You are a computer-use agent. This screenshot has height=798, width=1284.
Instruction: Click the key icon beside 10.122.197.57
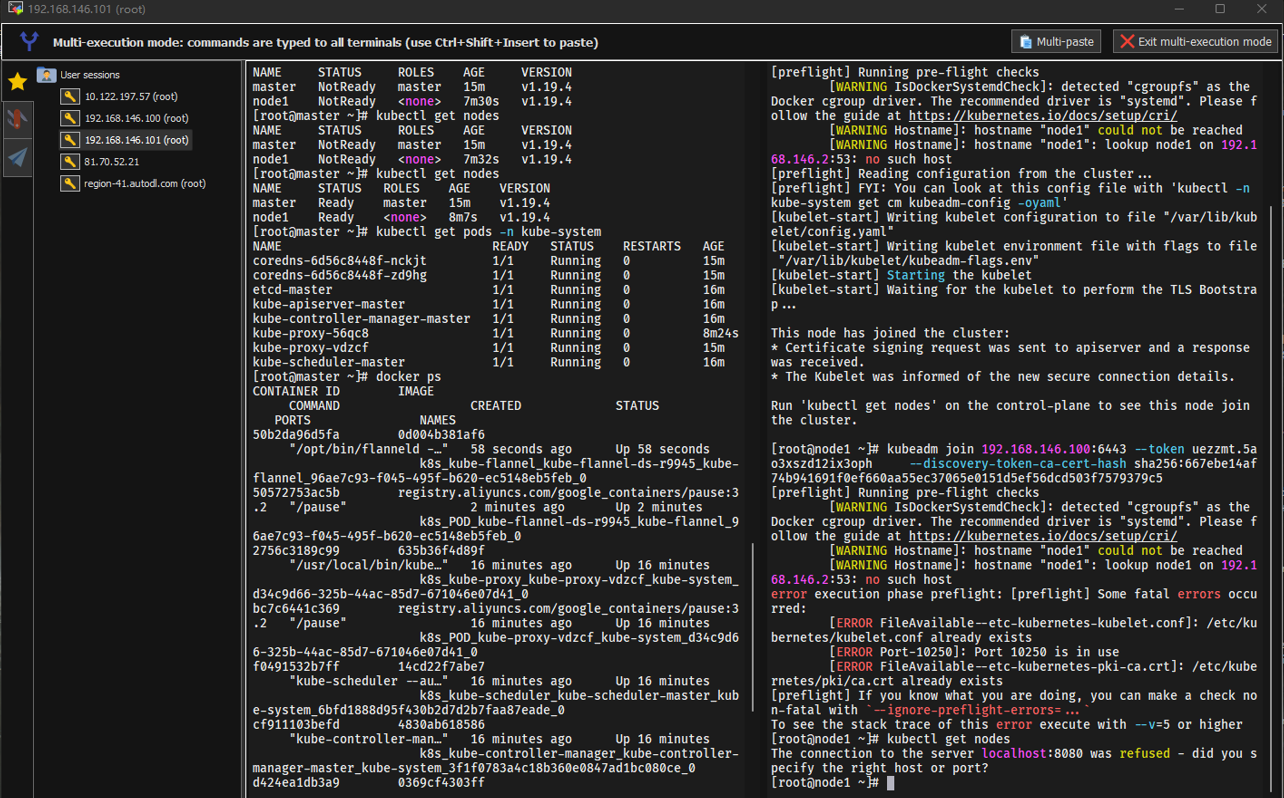(69, 97)
